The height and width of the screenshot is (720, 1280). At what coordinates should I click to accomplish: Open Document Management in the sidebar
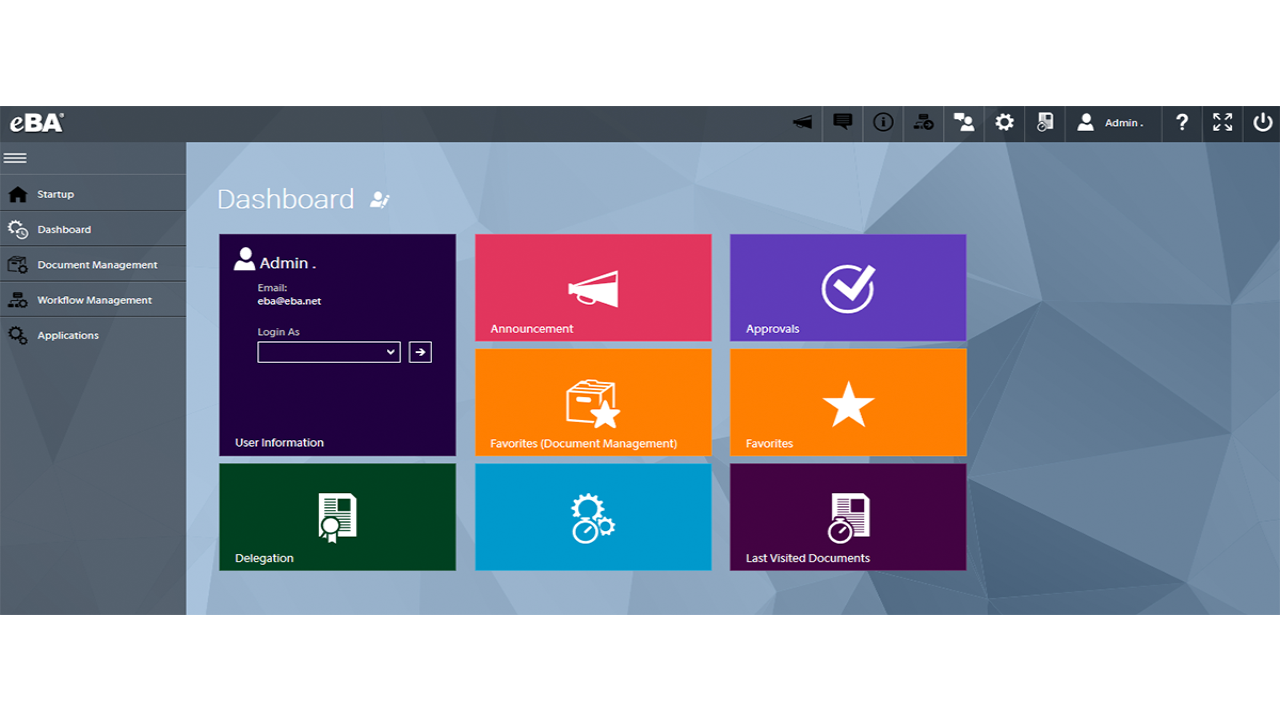(93, 265)
